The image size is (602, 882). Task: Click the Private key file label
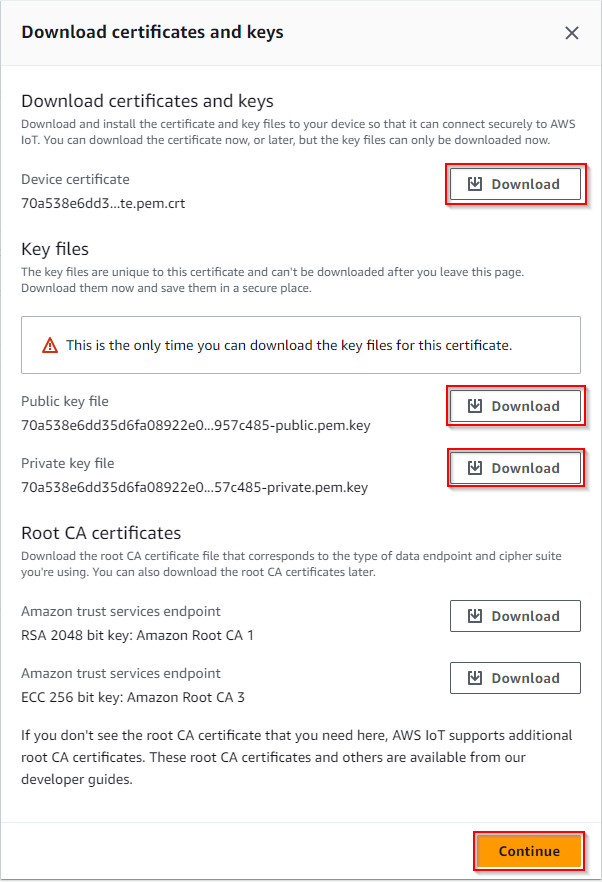coord(68,463)
